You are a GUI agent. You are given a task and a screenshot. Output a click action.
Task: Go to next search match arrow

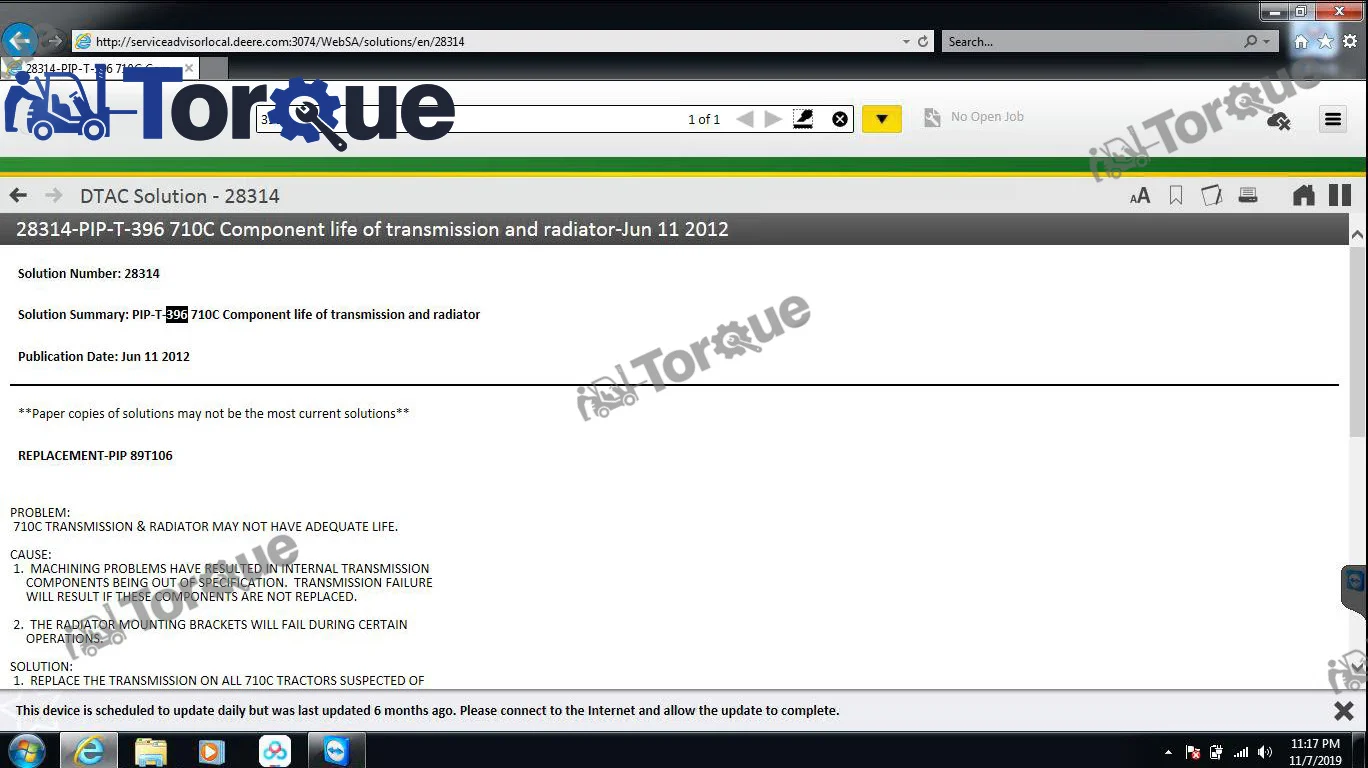tap(773, 119)
